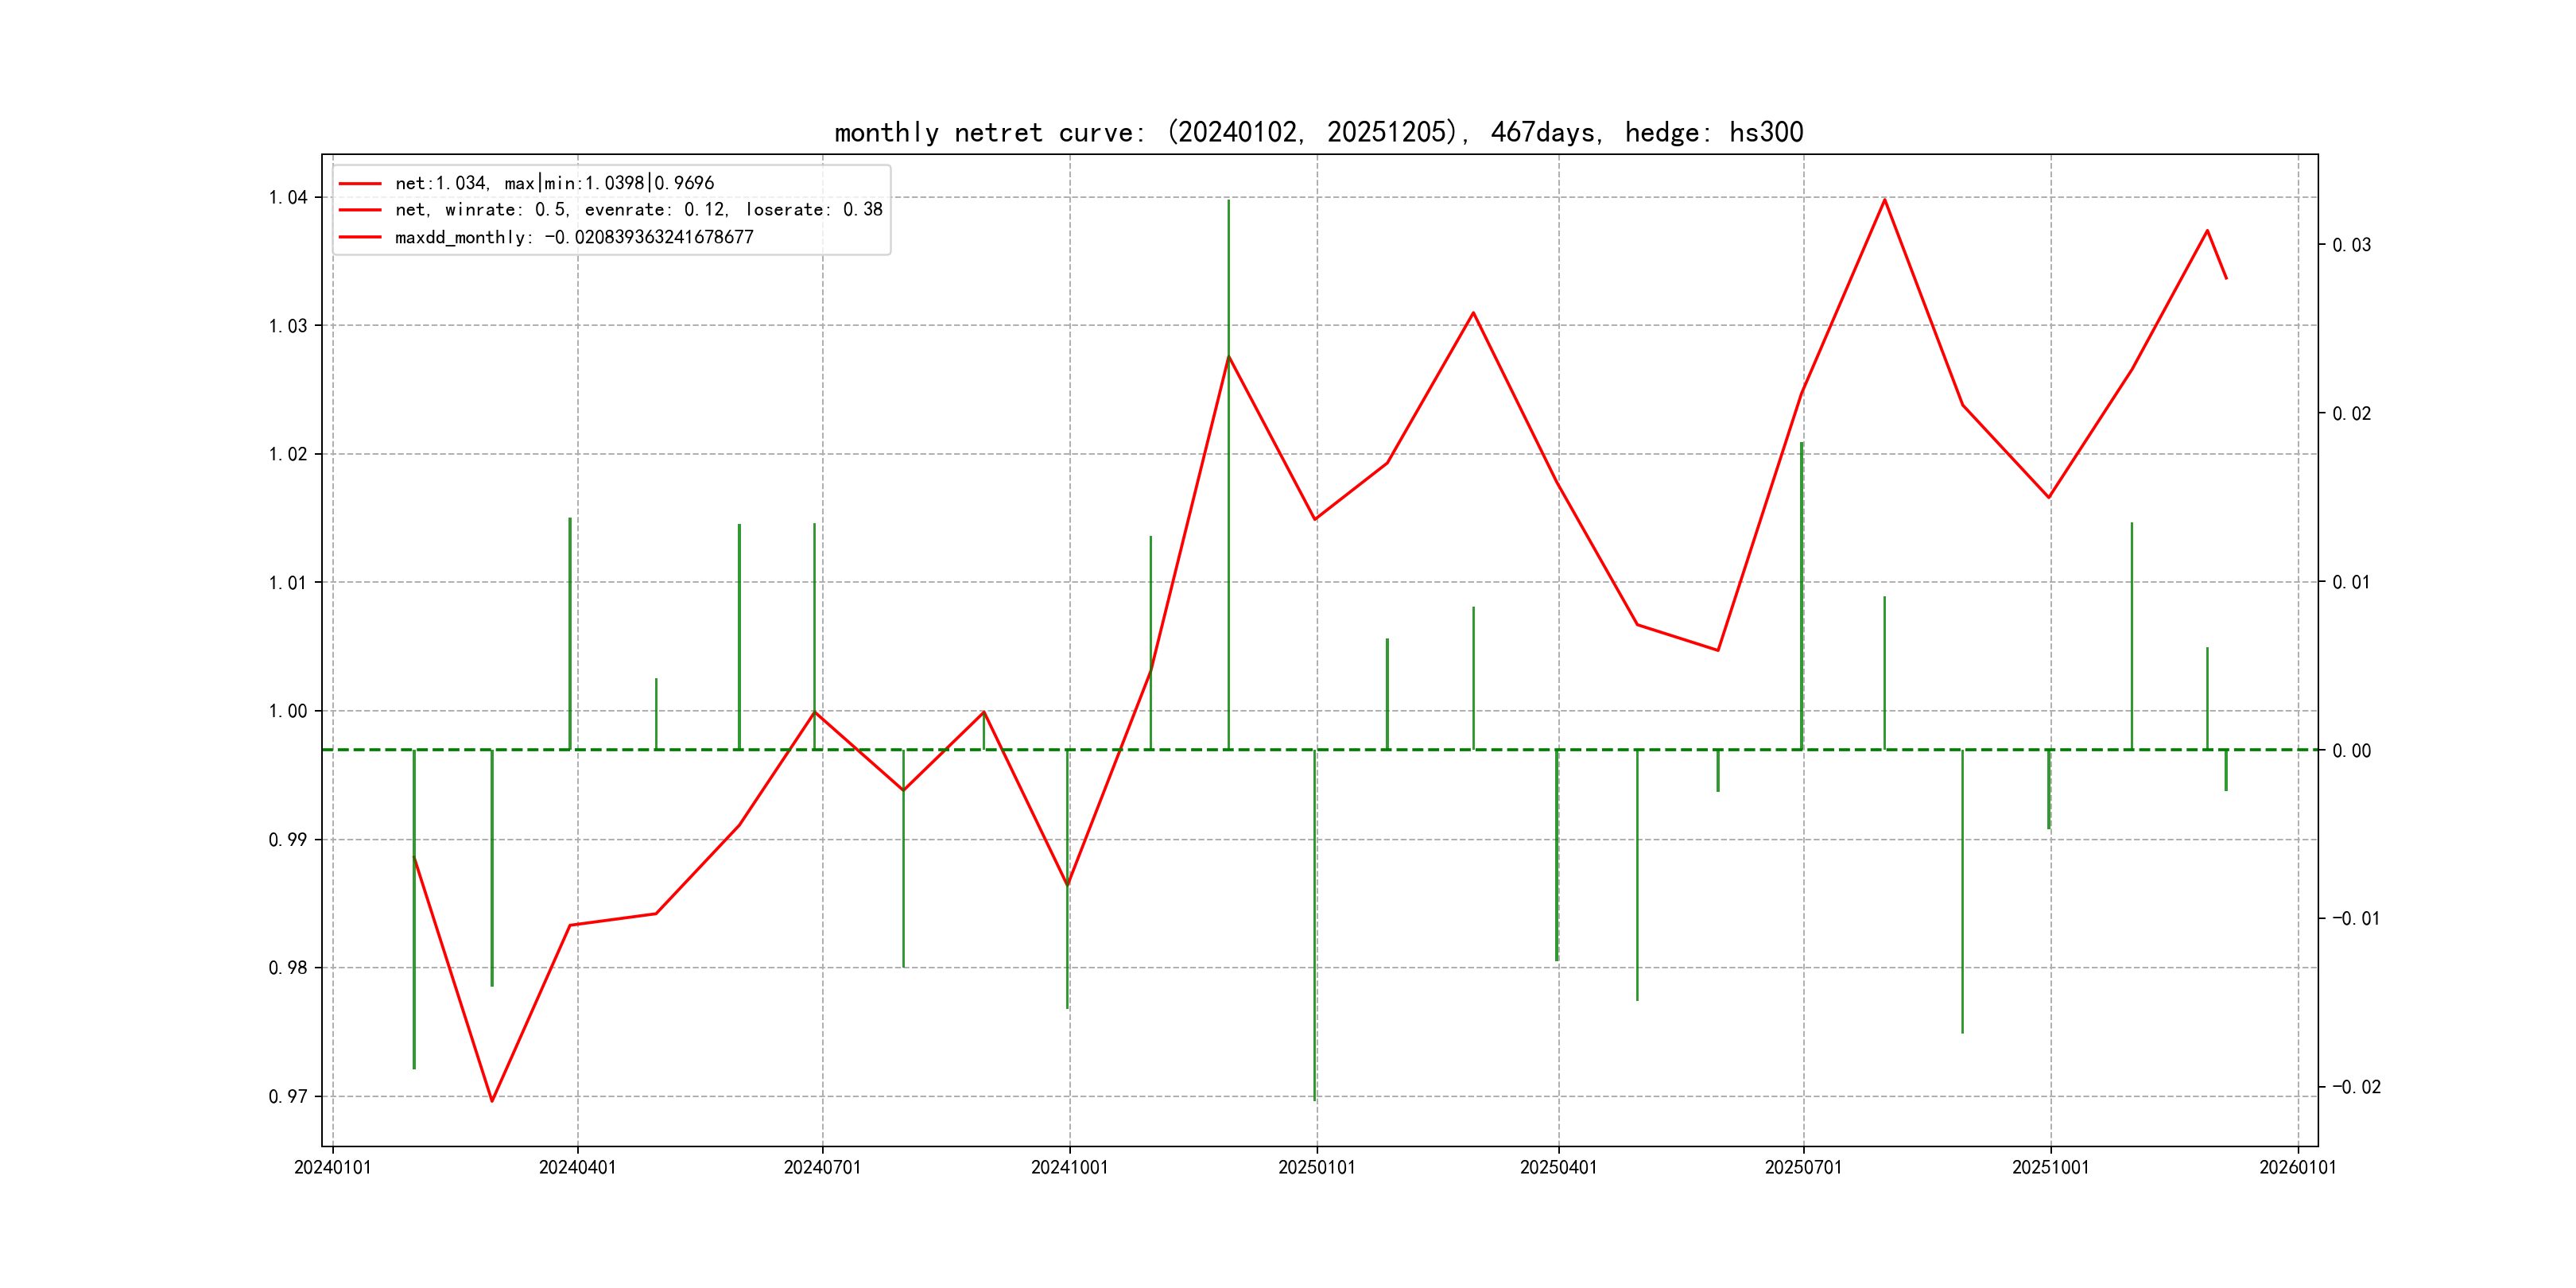
Task: Click the 1.00 left y-axis label
Action: pos(288,711)
